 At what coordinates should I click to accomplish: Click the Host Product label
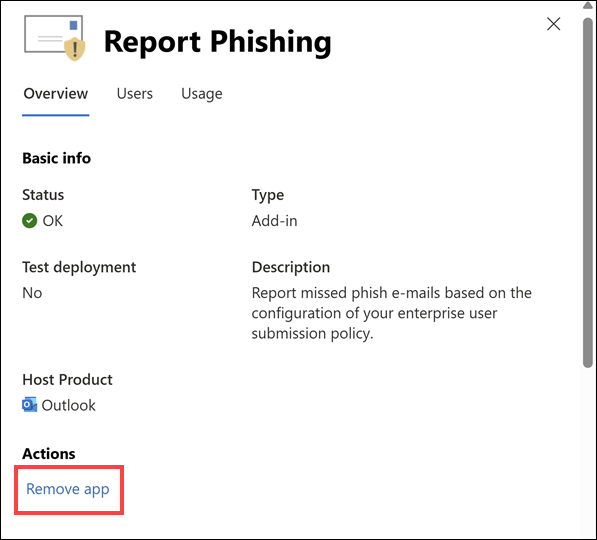click(67, 380)
